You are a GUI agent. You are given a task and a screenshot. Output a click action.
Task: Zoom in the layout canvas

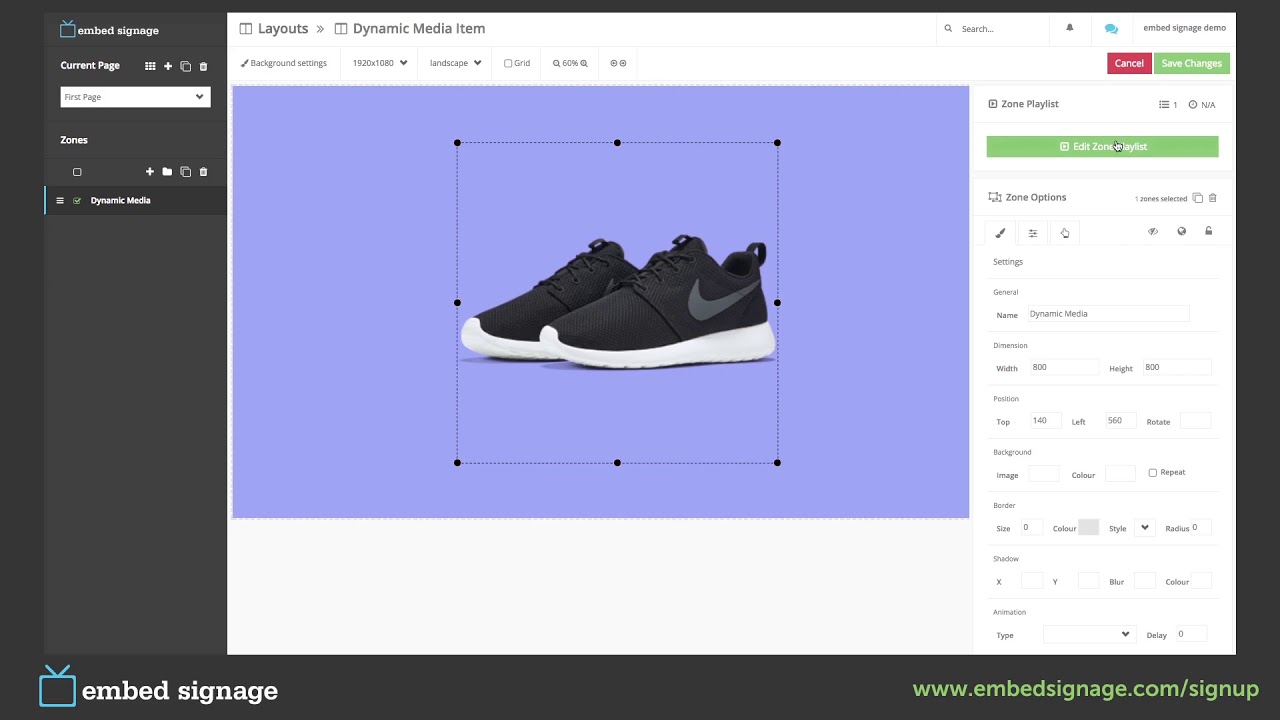(x=584, y=63)
